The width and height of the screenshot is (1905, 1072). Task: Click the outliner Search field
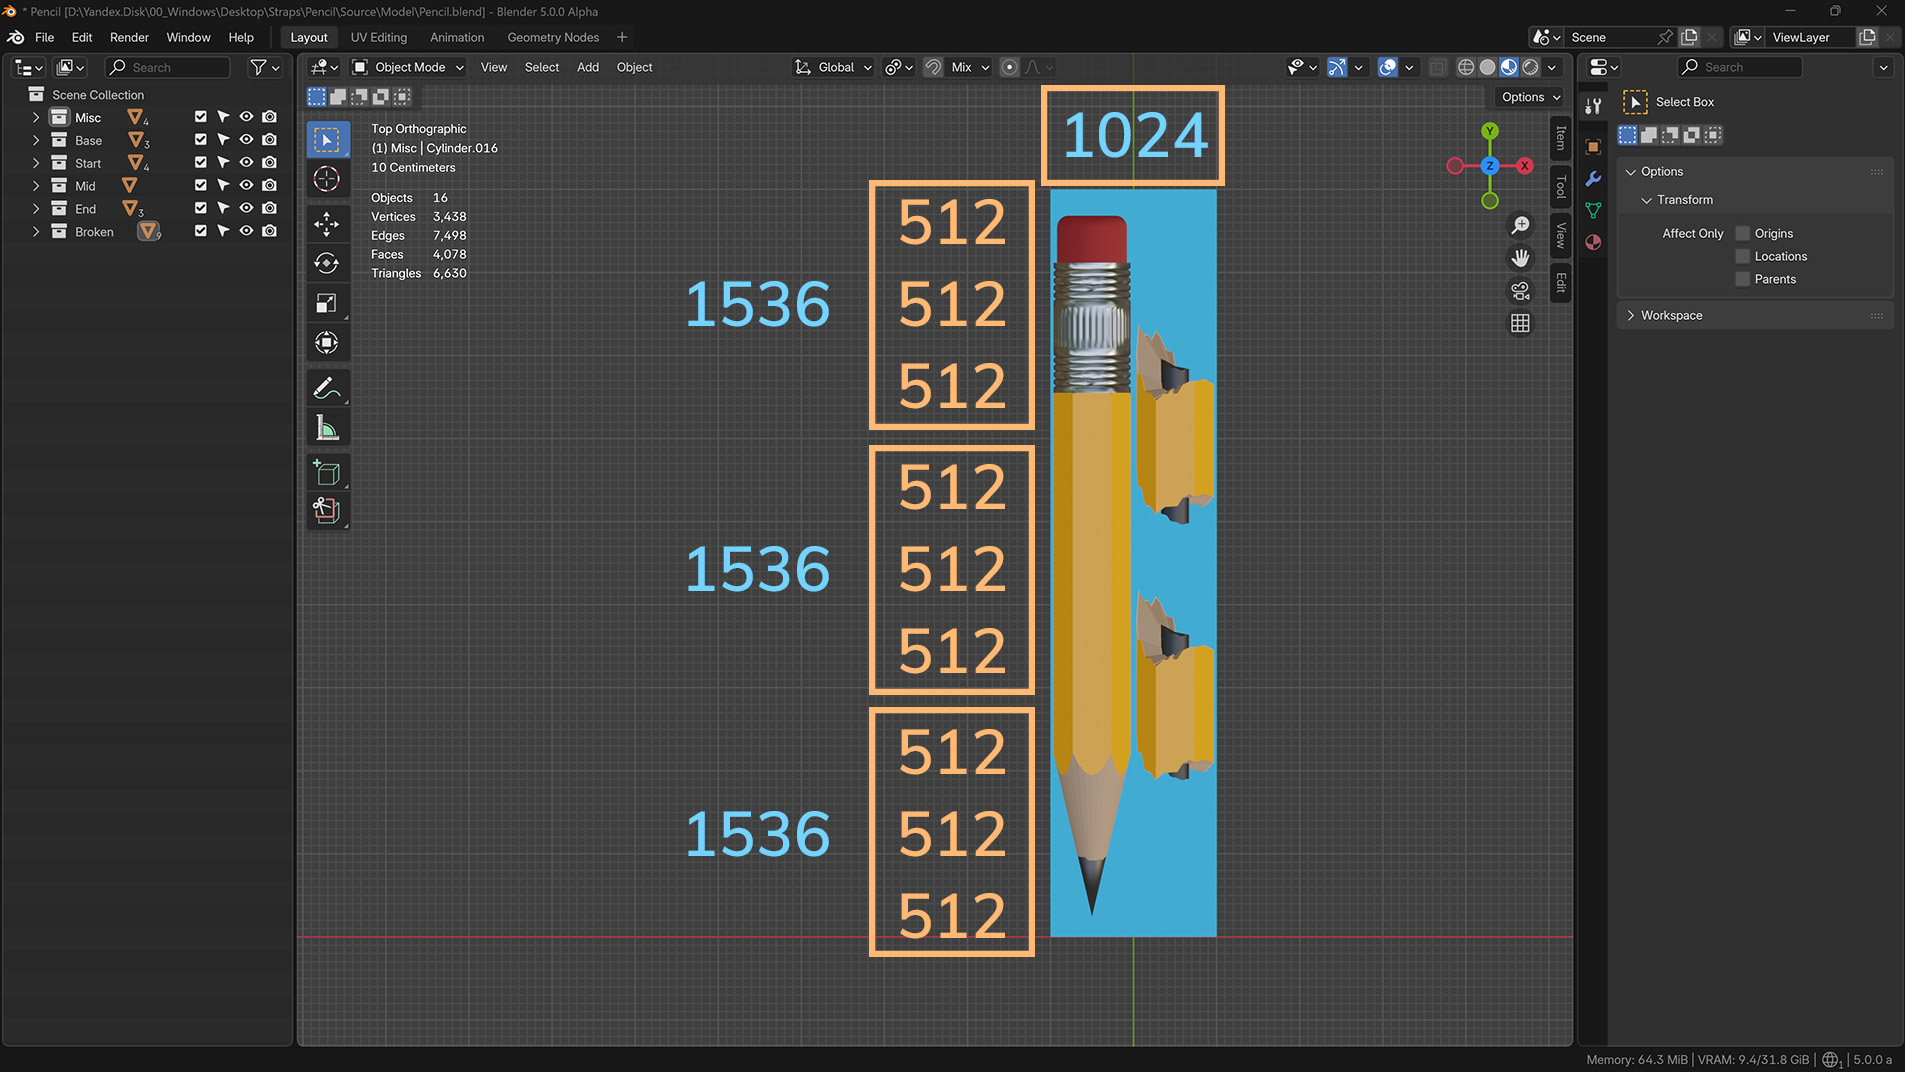point(168,67)
